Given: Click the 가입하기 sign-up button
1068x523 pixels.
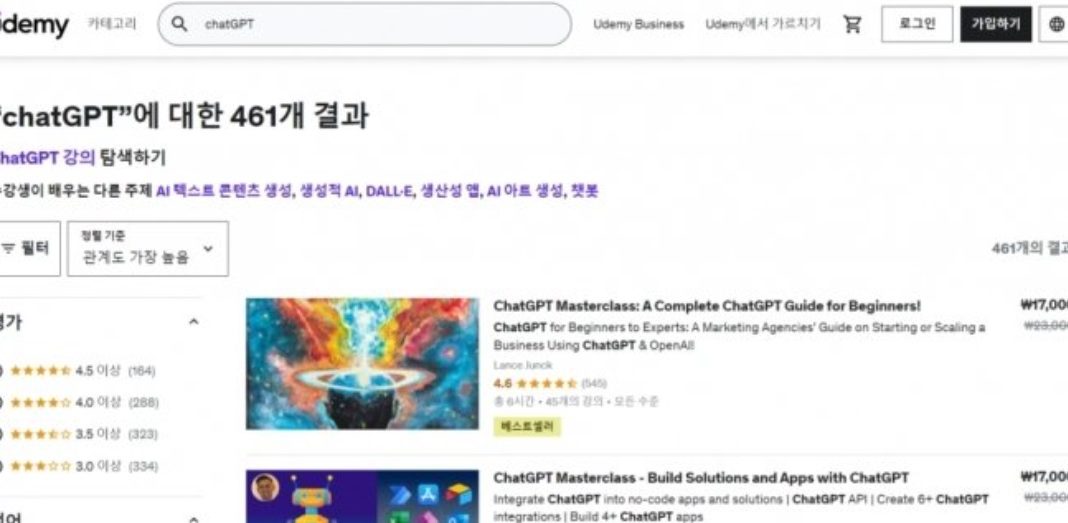Looking at the screenshot, I should pos(996,25).
